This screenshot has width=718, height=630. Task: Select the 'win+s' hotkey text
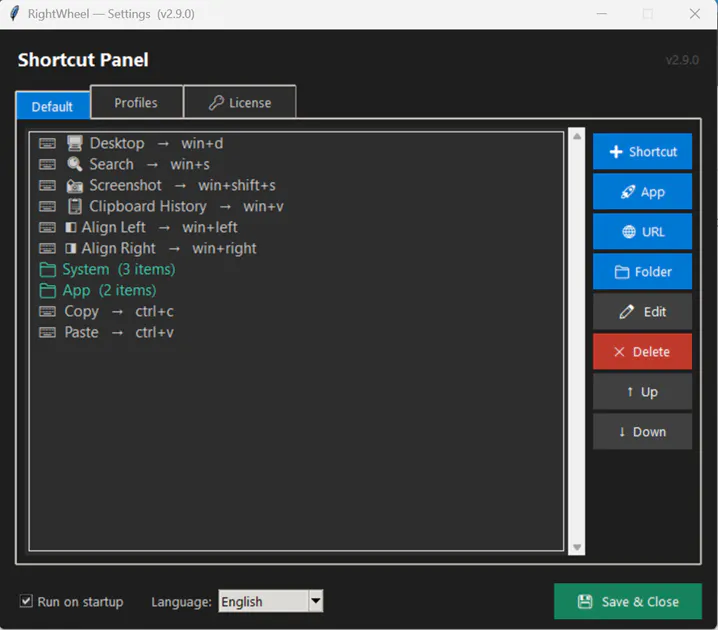[x=190, y=164]
